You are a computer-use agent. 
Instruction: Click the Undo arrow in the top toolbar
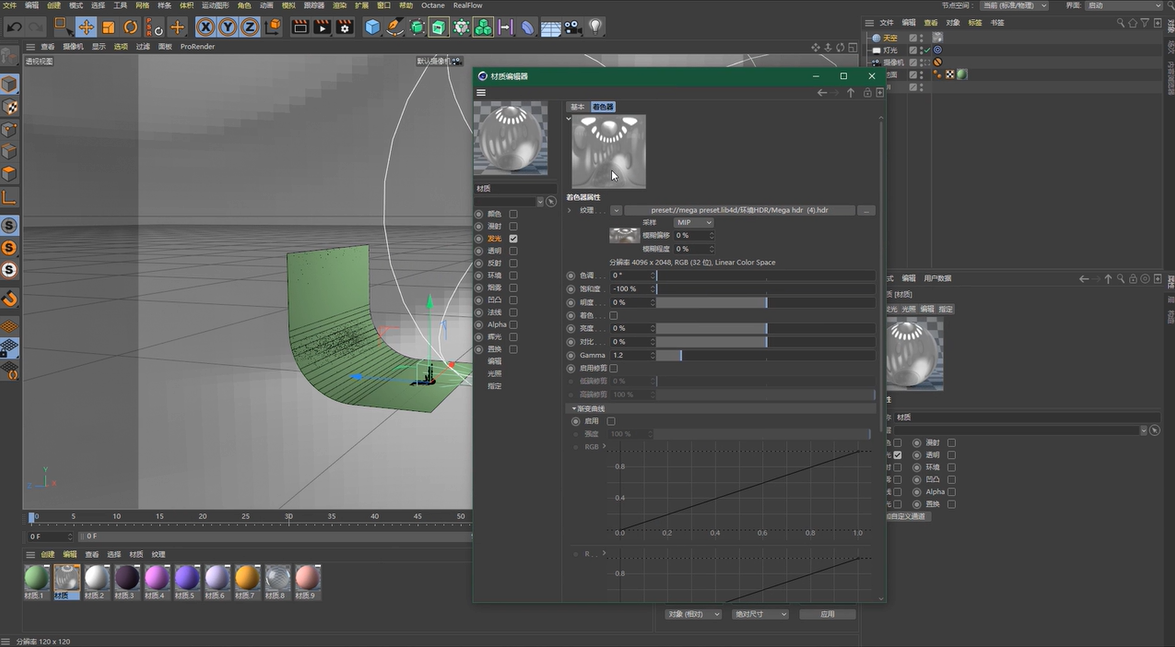point(13,27)
